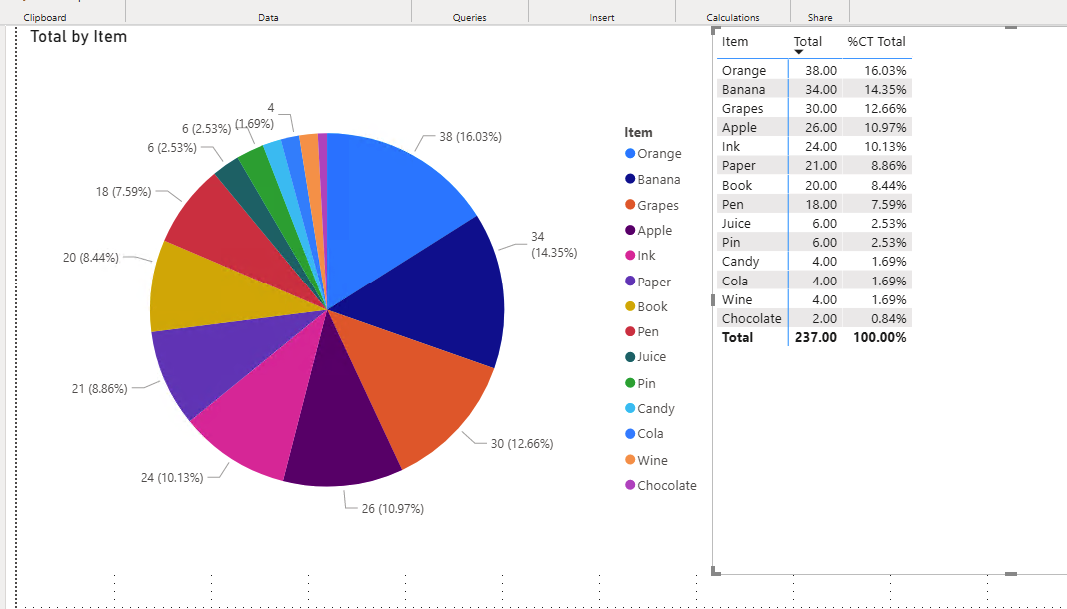The image size is (1067, 609).
Task: Open the Insert ribbon group label
Action: point(602,18)
